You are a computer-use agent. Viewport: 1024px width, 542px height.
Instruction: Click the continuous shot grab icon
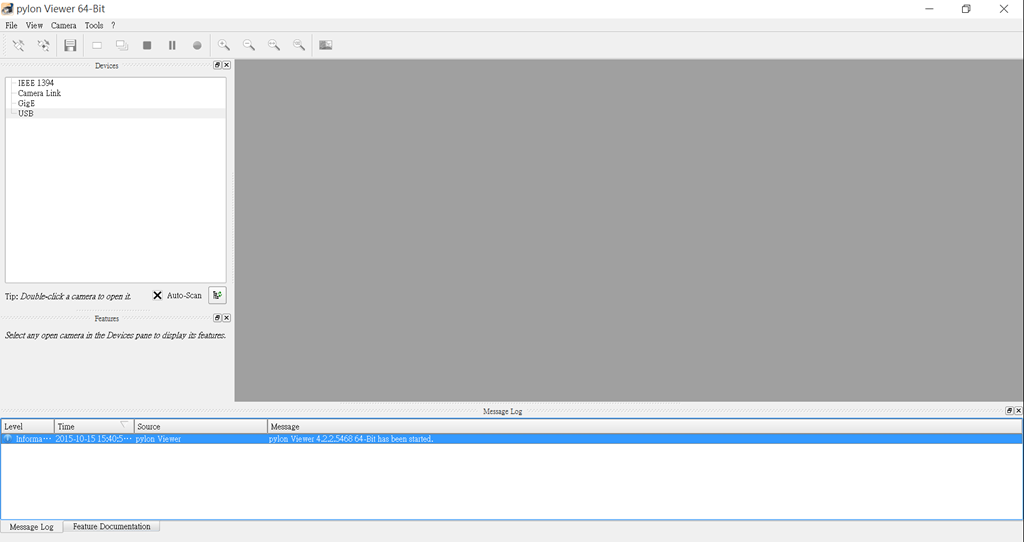121,45
